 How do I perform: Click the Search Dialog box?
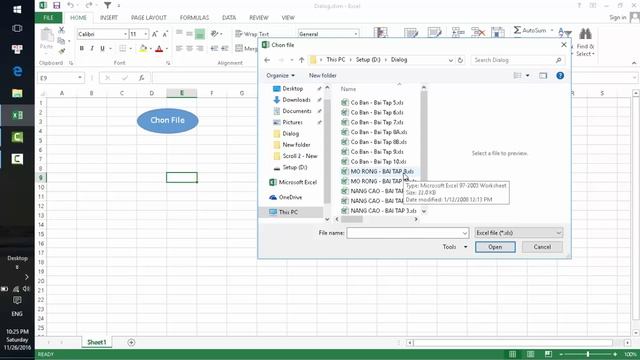[x=518, y=60]
